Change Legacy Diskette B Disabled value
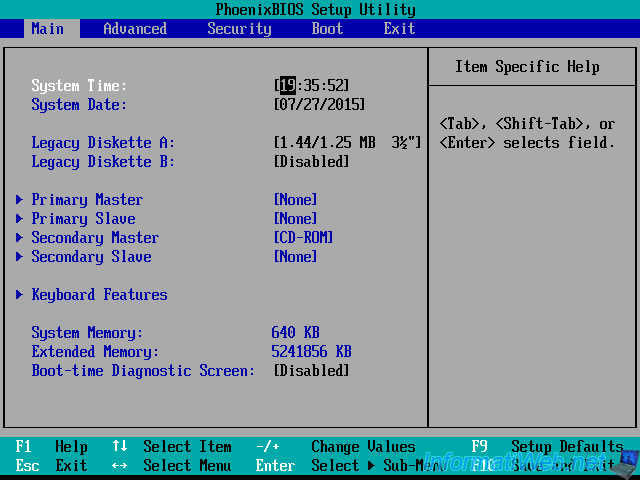Viewport: 640px width, 480px height. (311, 162)
